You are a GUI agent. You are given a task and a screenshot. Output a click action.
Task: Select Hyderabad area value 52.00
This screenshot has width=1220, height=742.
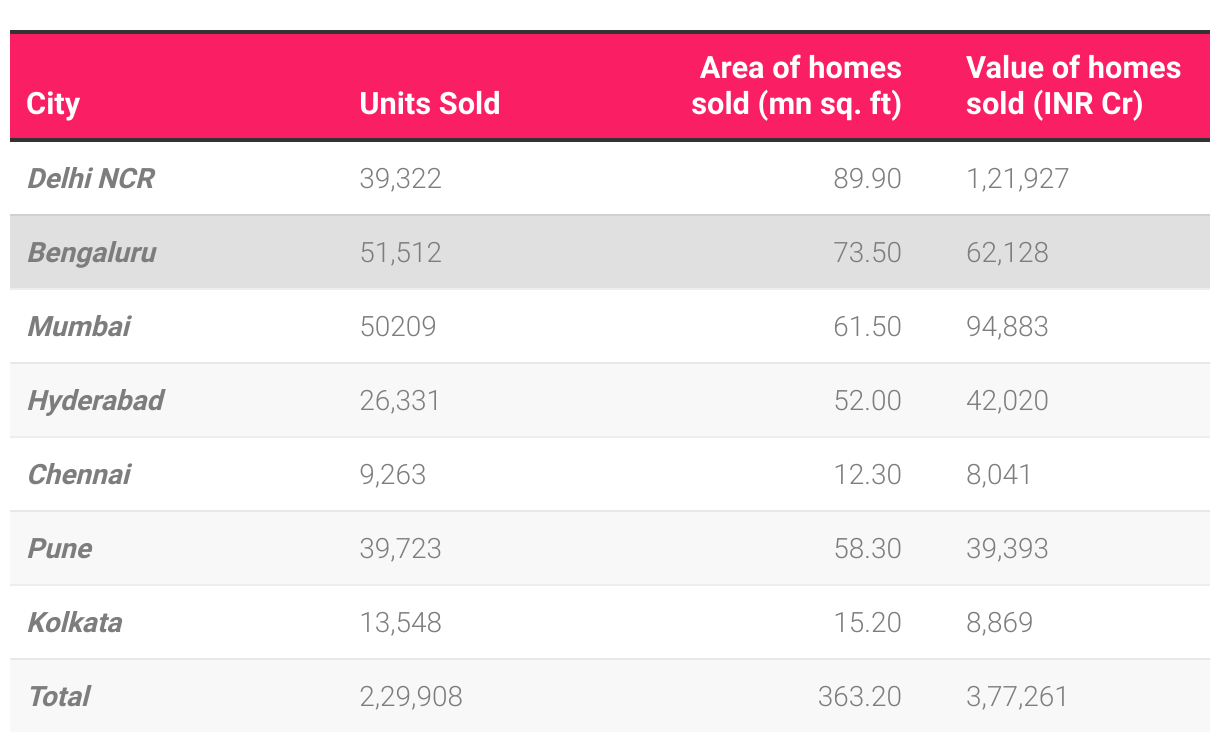tap(867, 400)
